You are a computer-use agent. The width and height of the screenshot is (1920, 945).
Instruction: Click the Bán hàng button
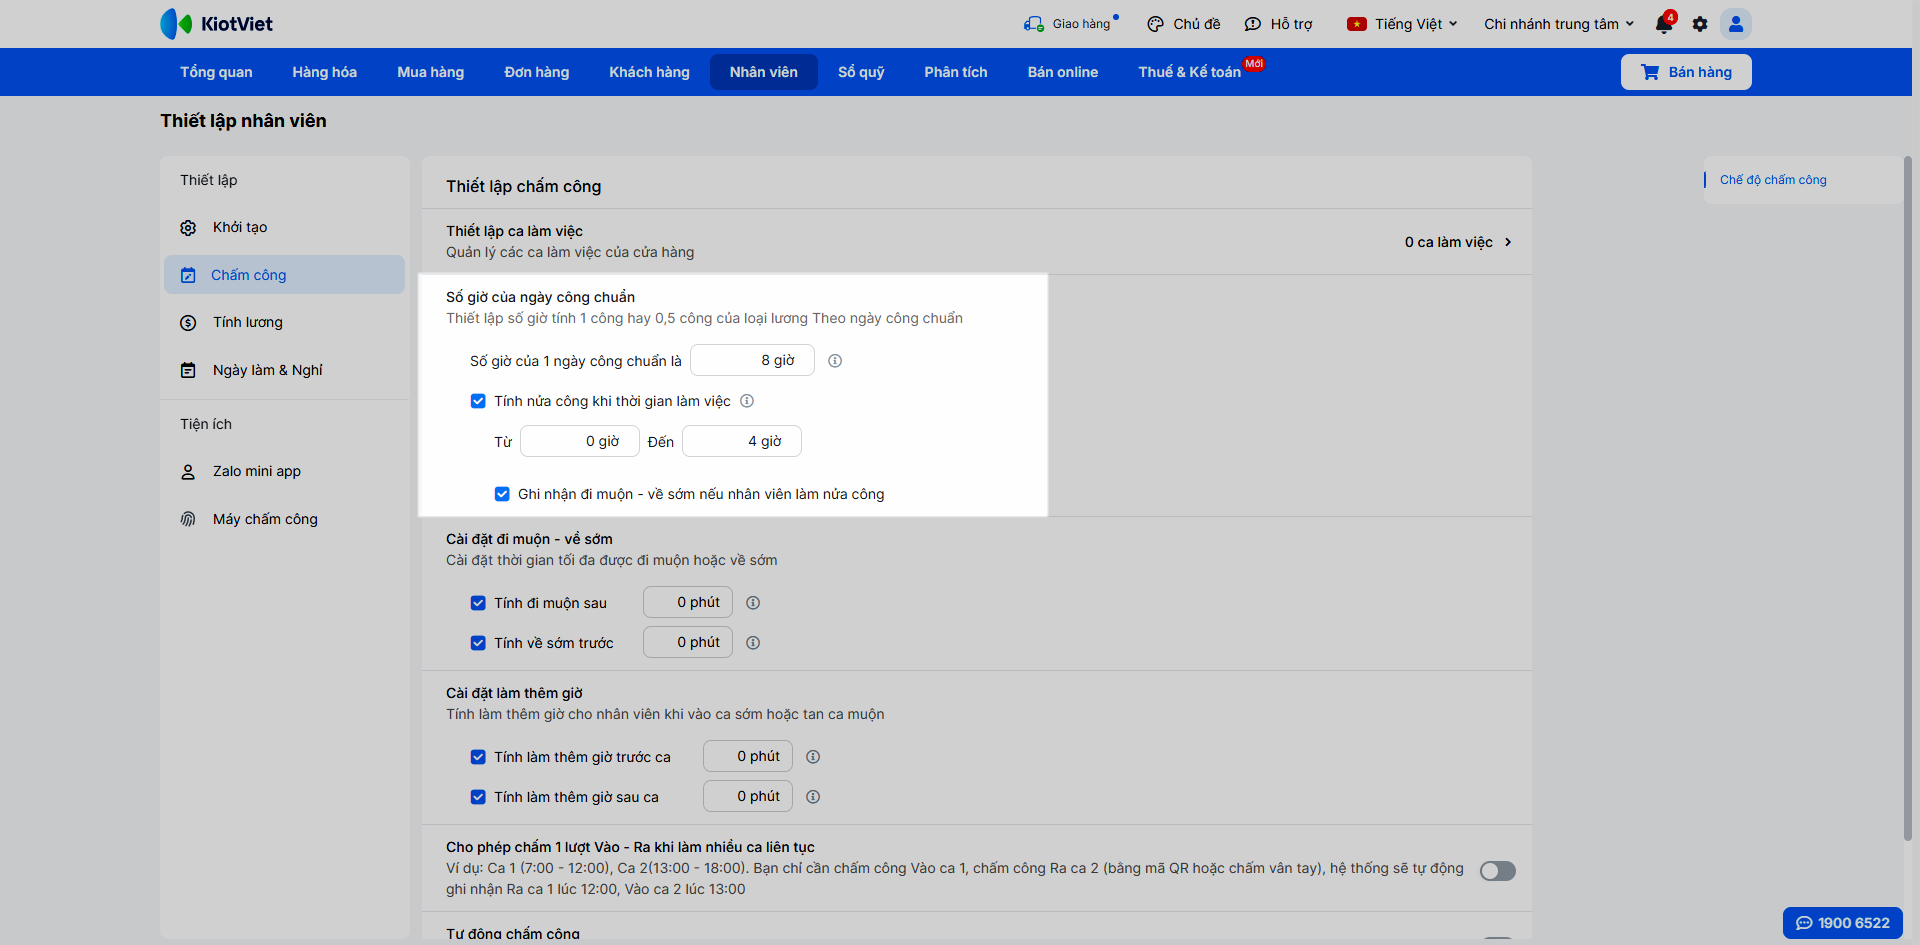pyautogui.click(x=1686, y=72)
